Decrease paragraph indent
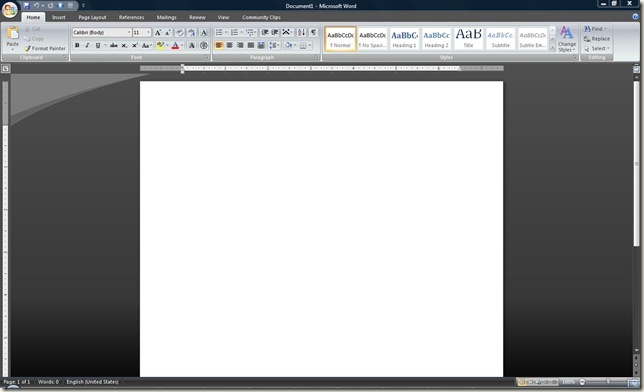 (265, 32)
